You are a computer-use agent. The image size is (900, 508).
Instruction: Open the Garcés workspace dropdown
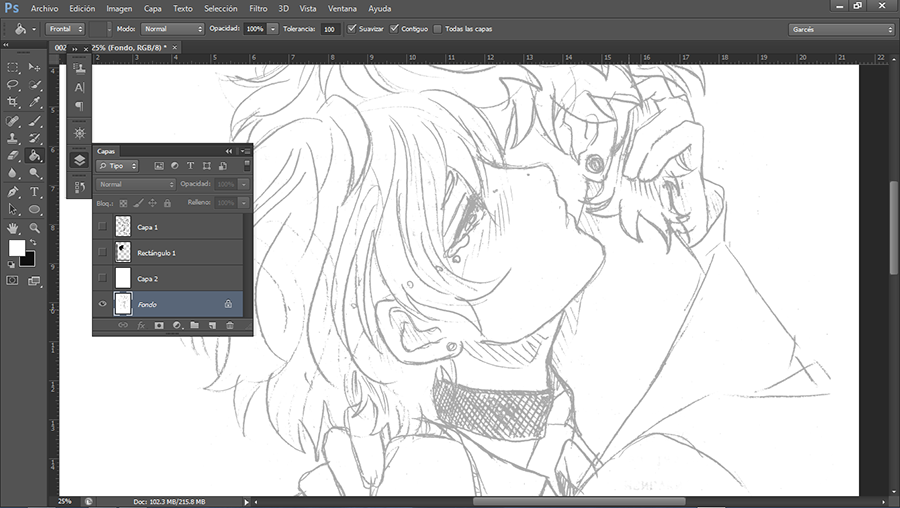click(840, 29)
